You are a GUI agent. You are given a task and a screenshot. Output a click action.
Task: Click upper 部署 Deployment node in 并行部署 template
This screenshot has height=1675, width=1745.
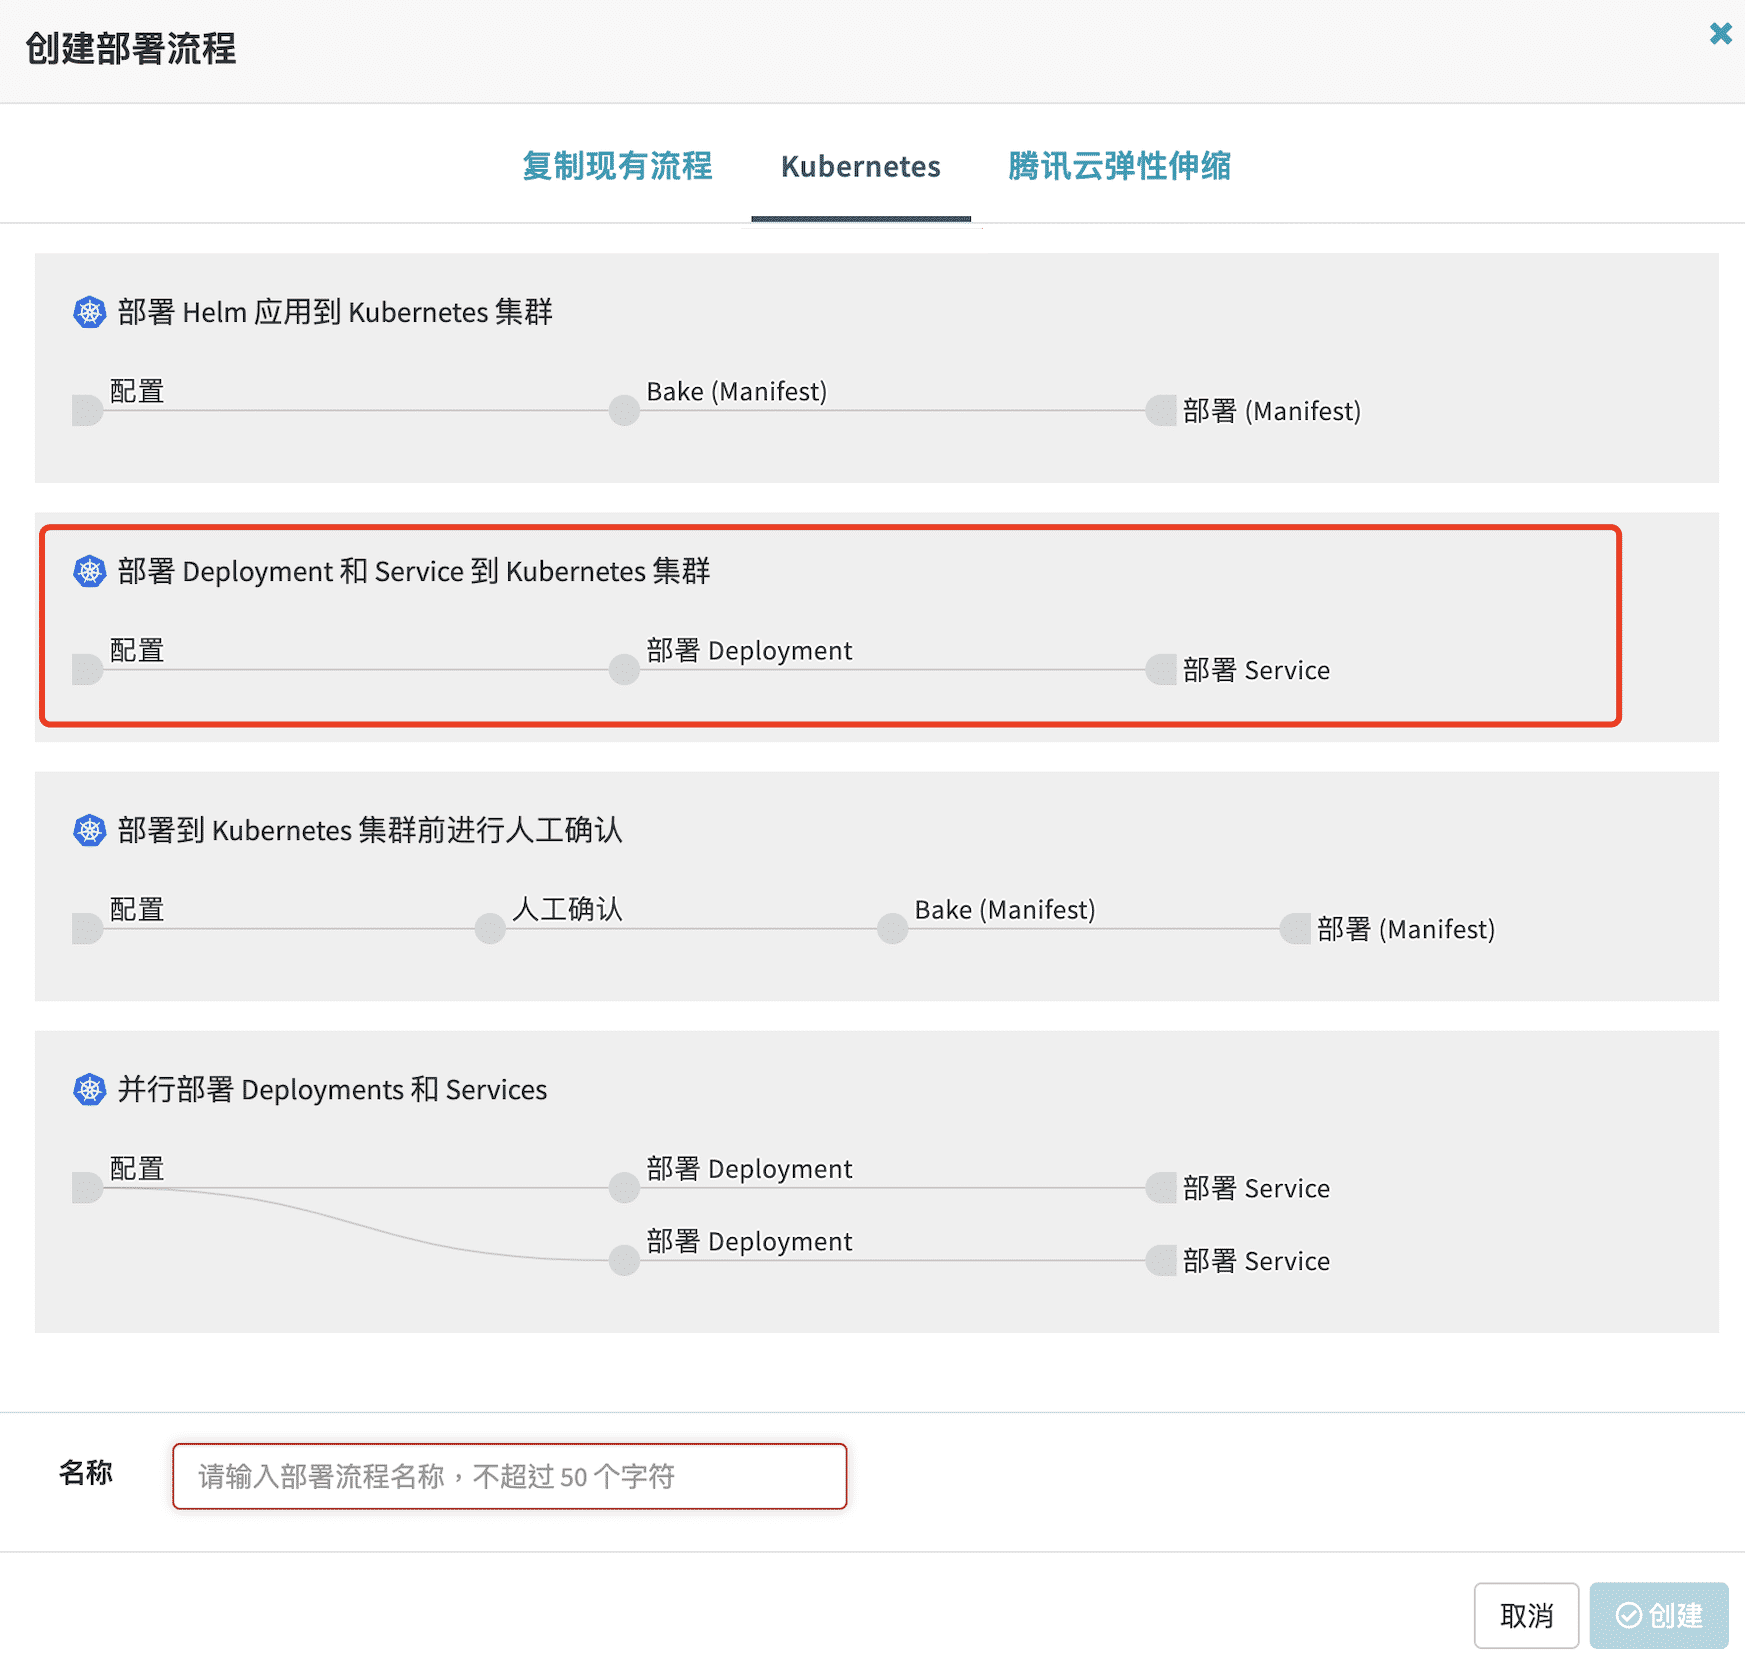click(624, 1187)
